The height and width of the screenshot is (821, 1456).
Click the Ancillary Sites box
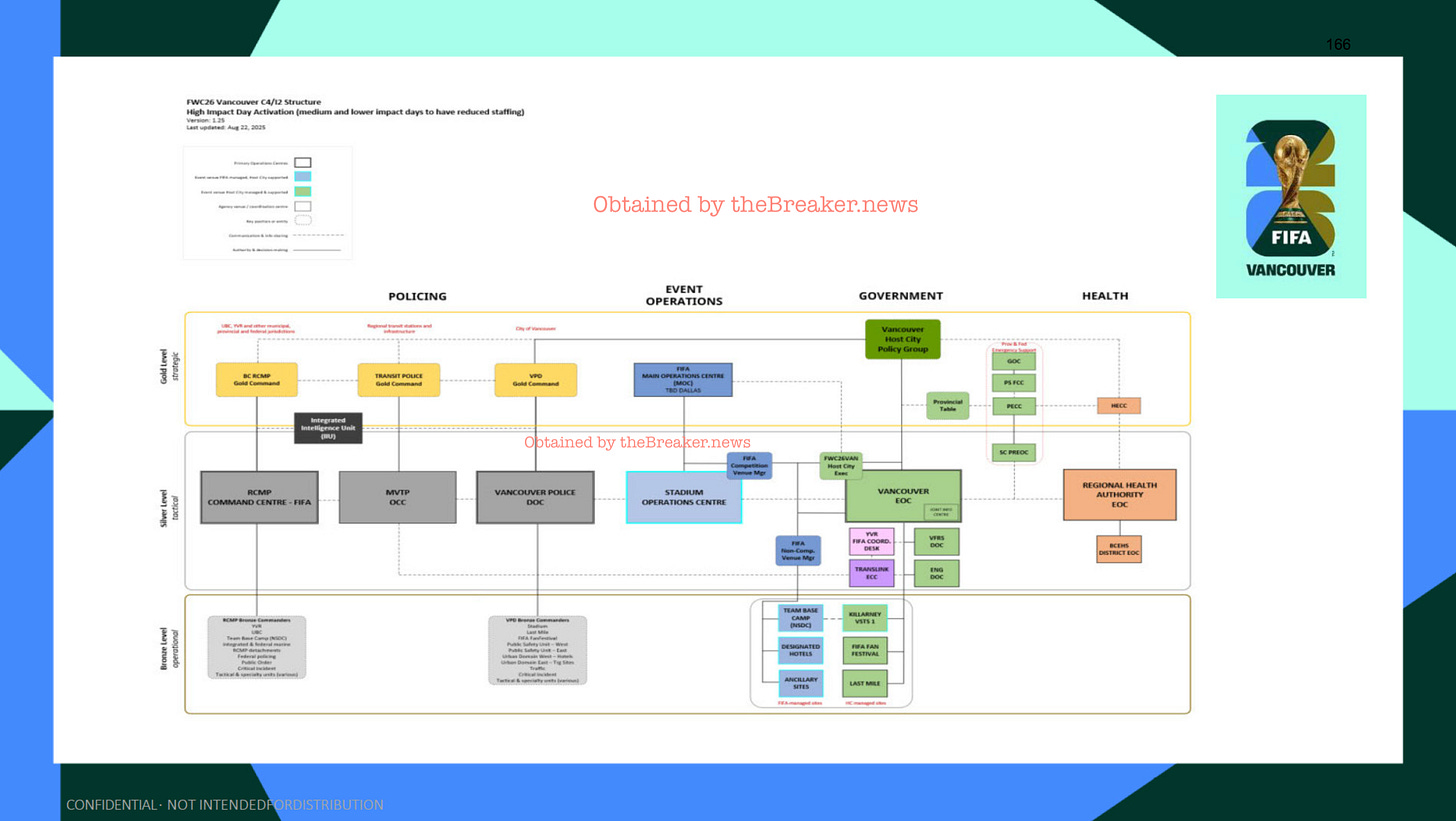(800, 684)
